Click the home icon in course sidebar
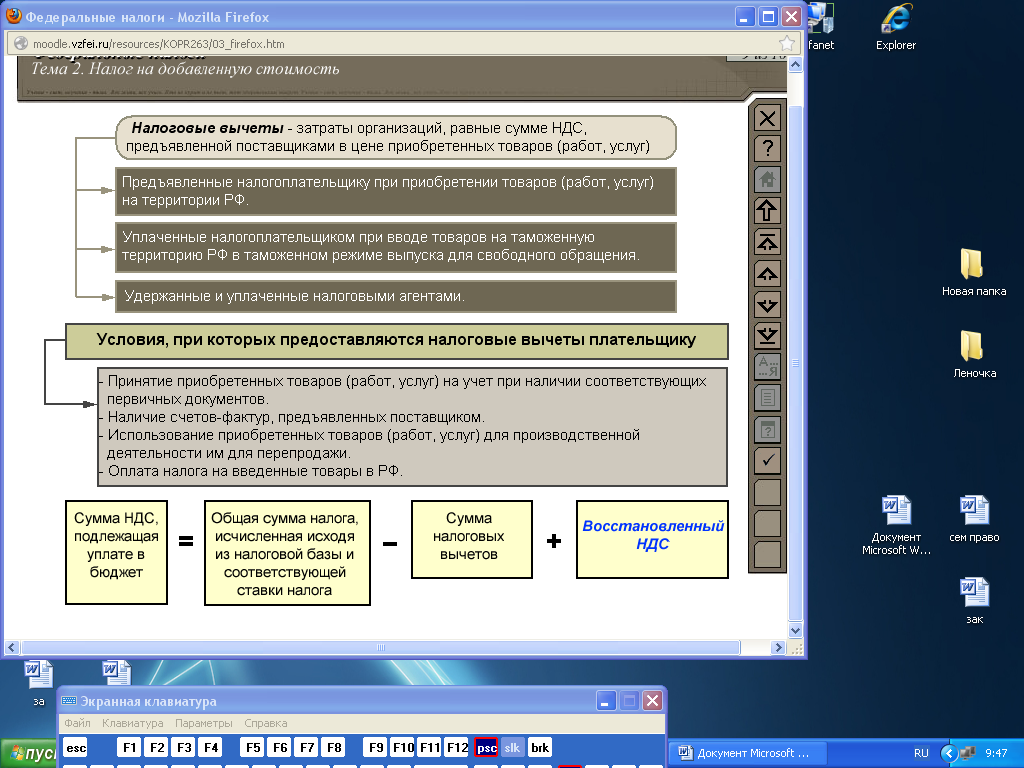This screenshot has width=1024, height=768. coord(767,180)
